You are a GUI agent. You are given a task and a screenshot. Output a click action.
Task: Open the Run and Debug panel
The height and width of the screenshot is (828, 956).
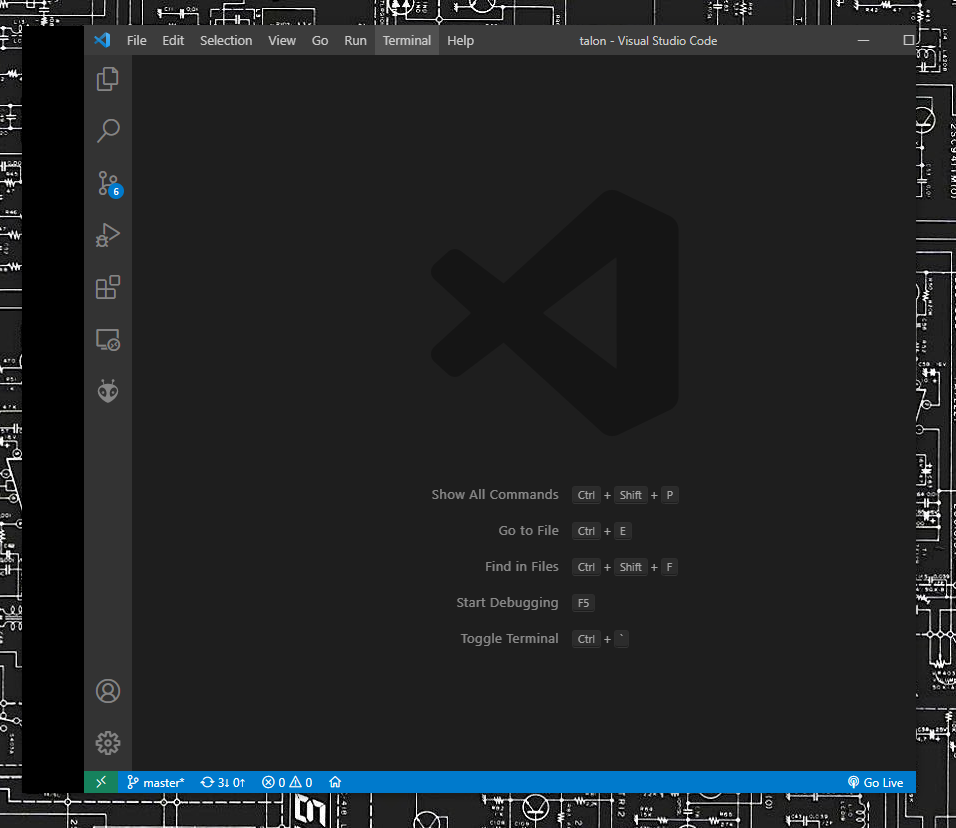[107, 235]
